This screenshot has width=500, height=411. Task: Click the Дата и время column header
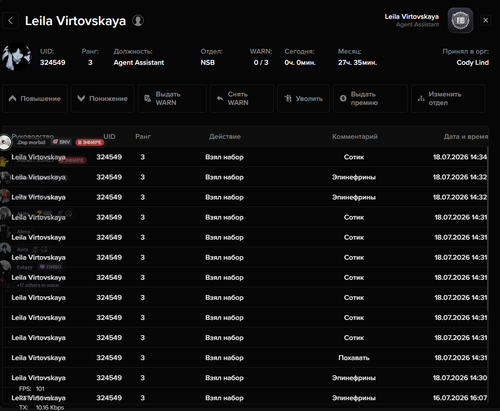click(x=466, y=137)
